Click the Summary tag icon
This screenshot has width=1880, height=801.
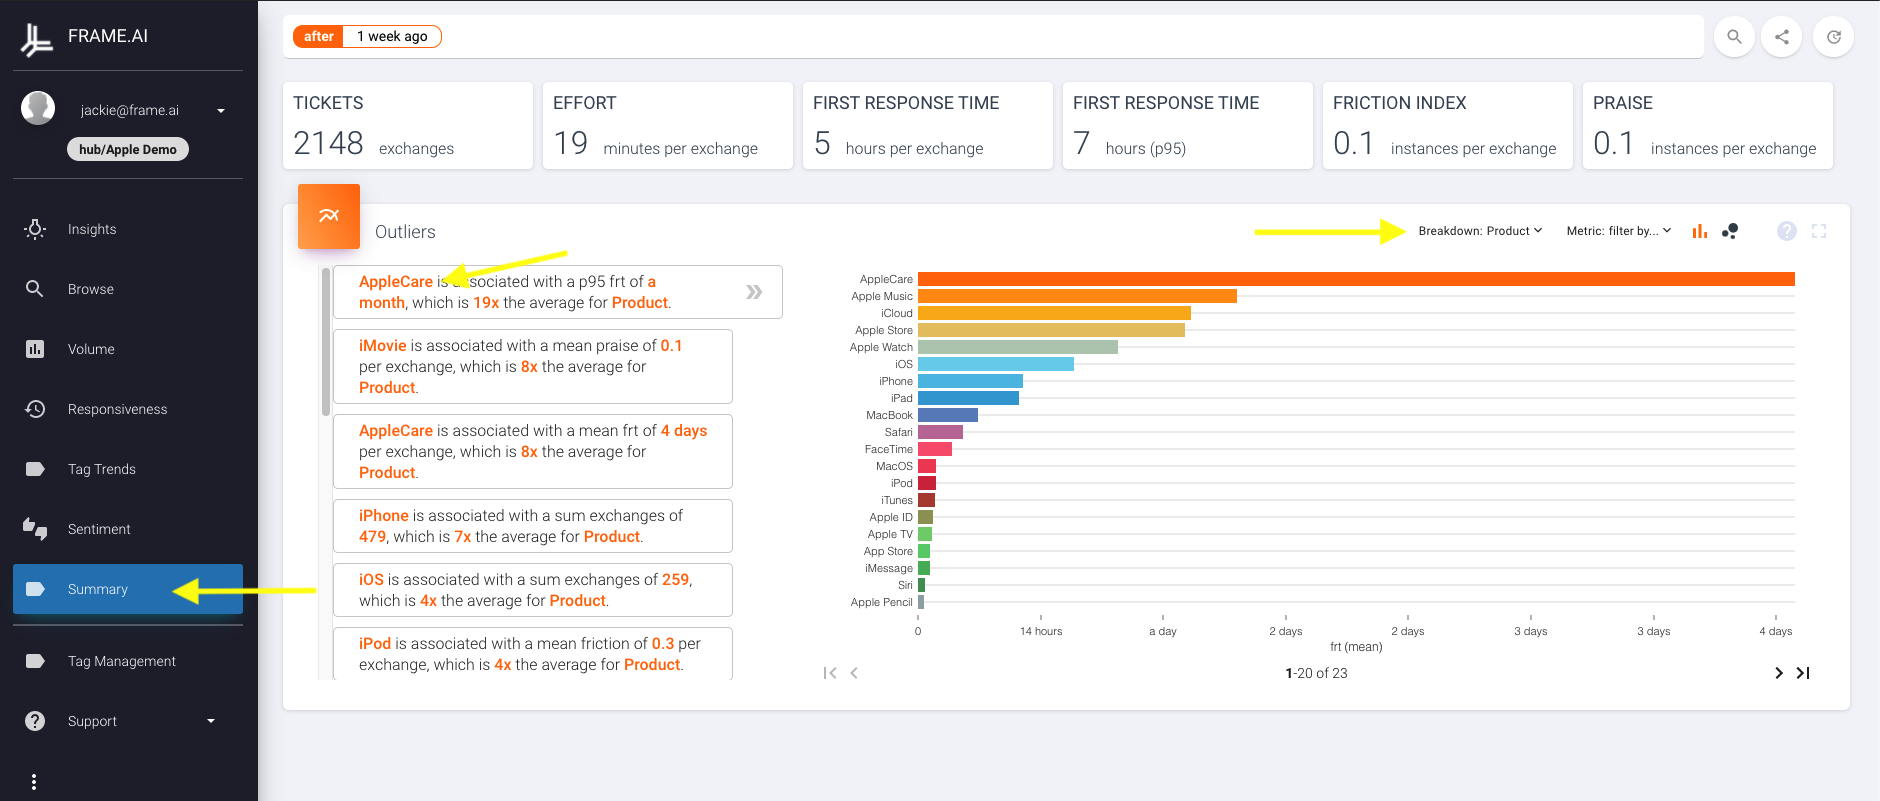[35, 589]
